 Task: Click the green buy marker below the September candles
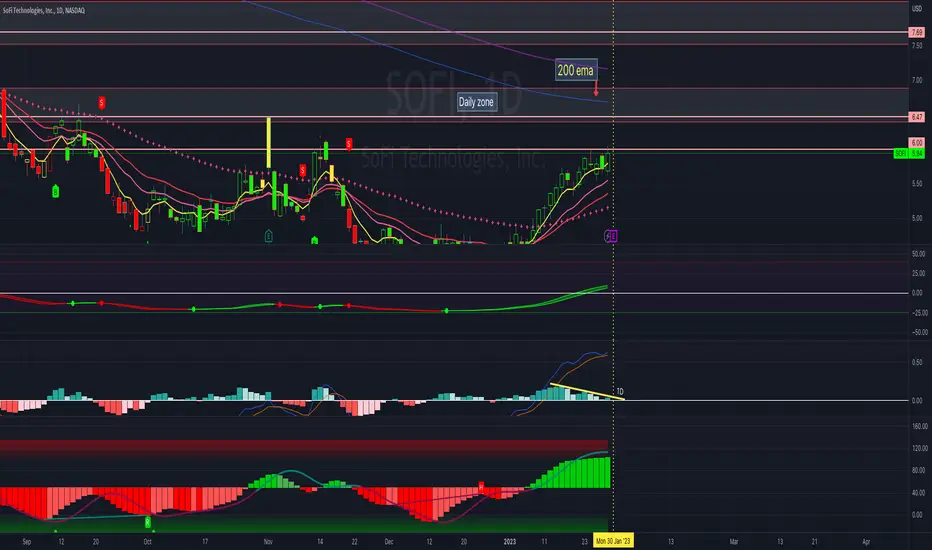55,191
